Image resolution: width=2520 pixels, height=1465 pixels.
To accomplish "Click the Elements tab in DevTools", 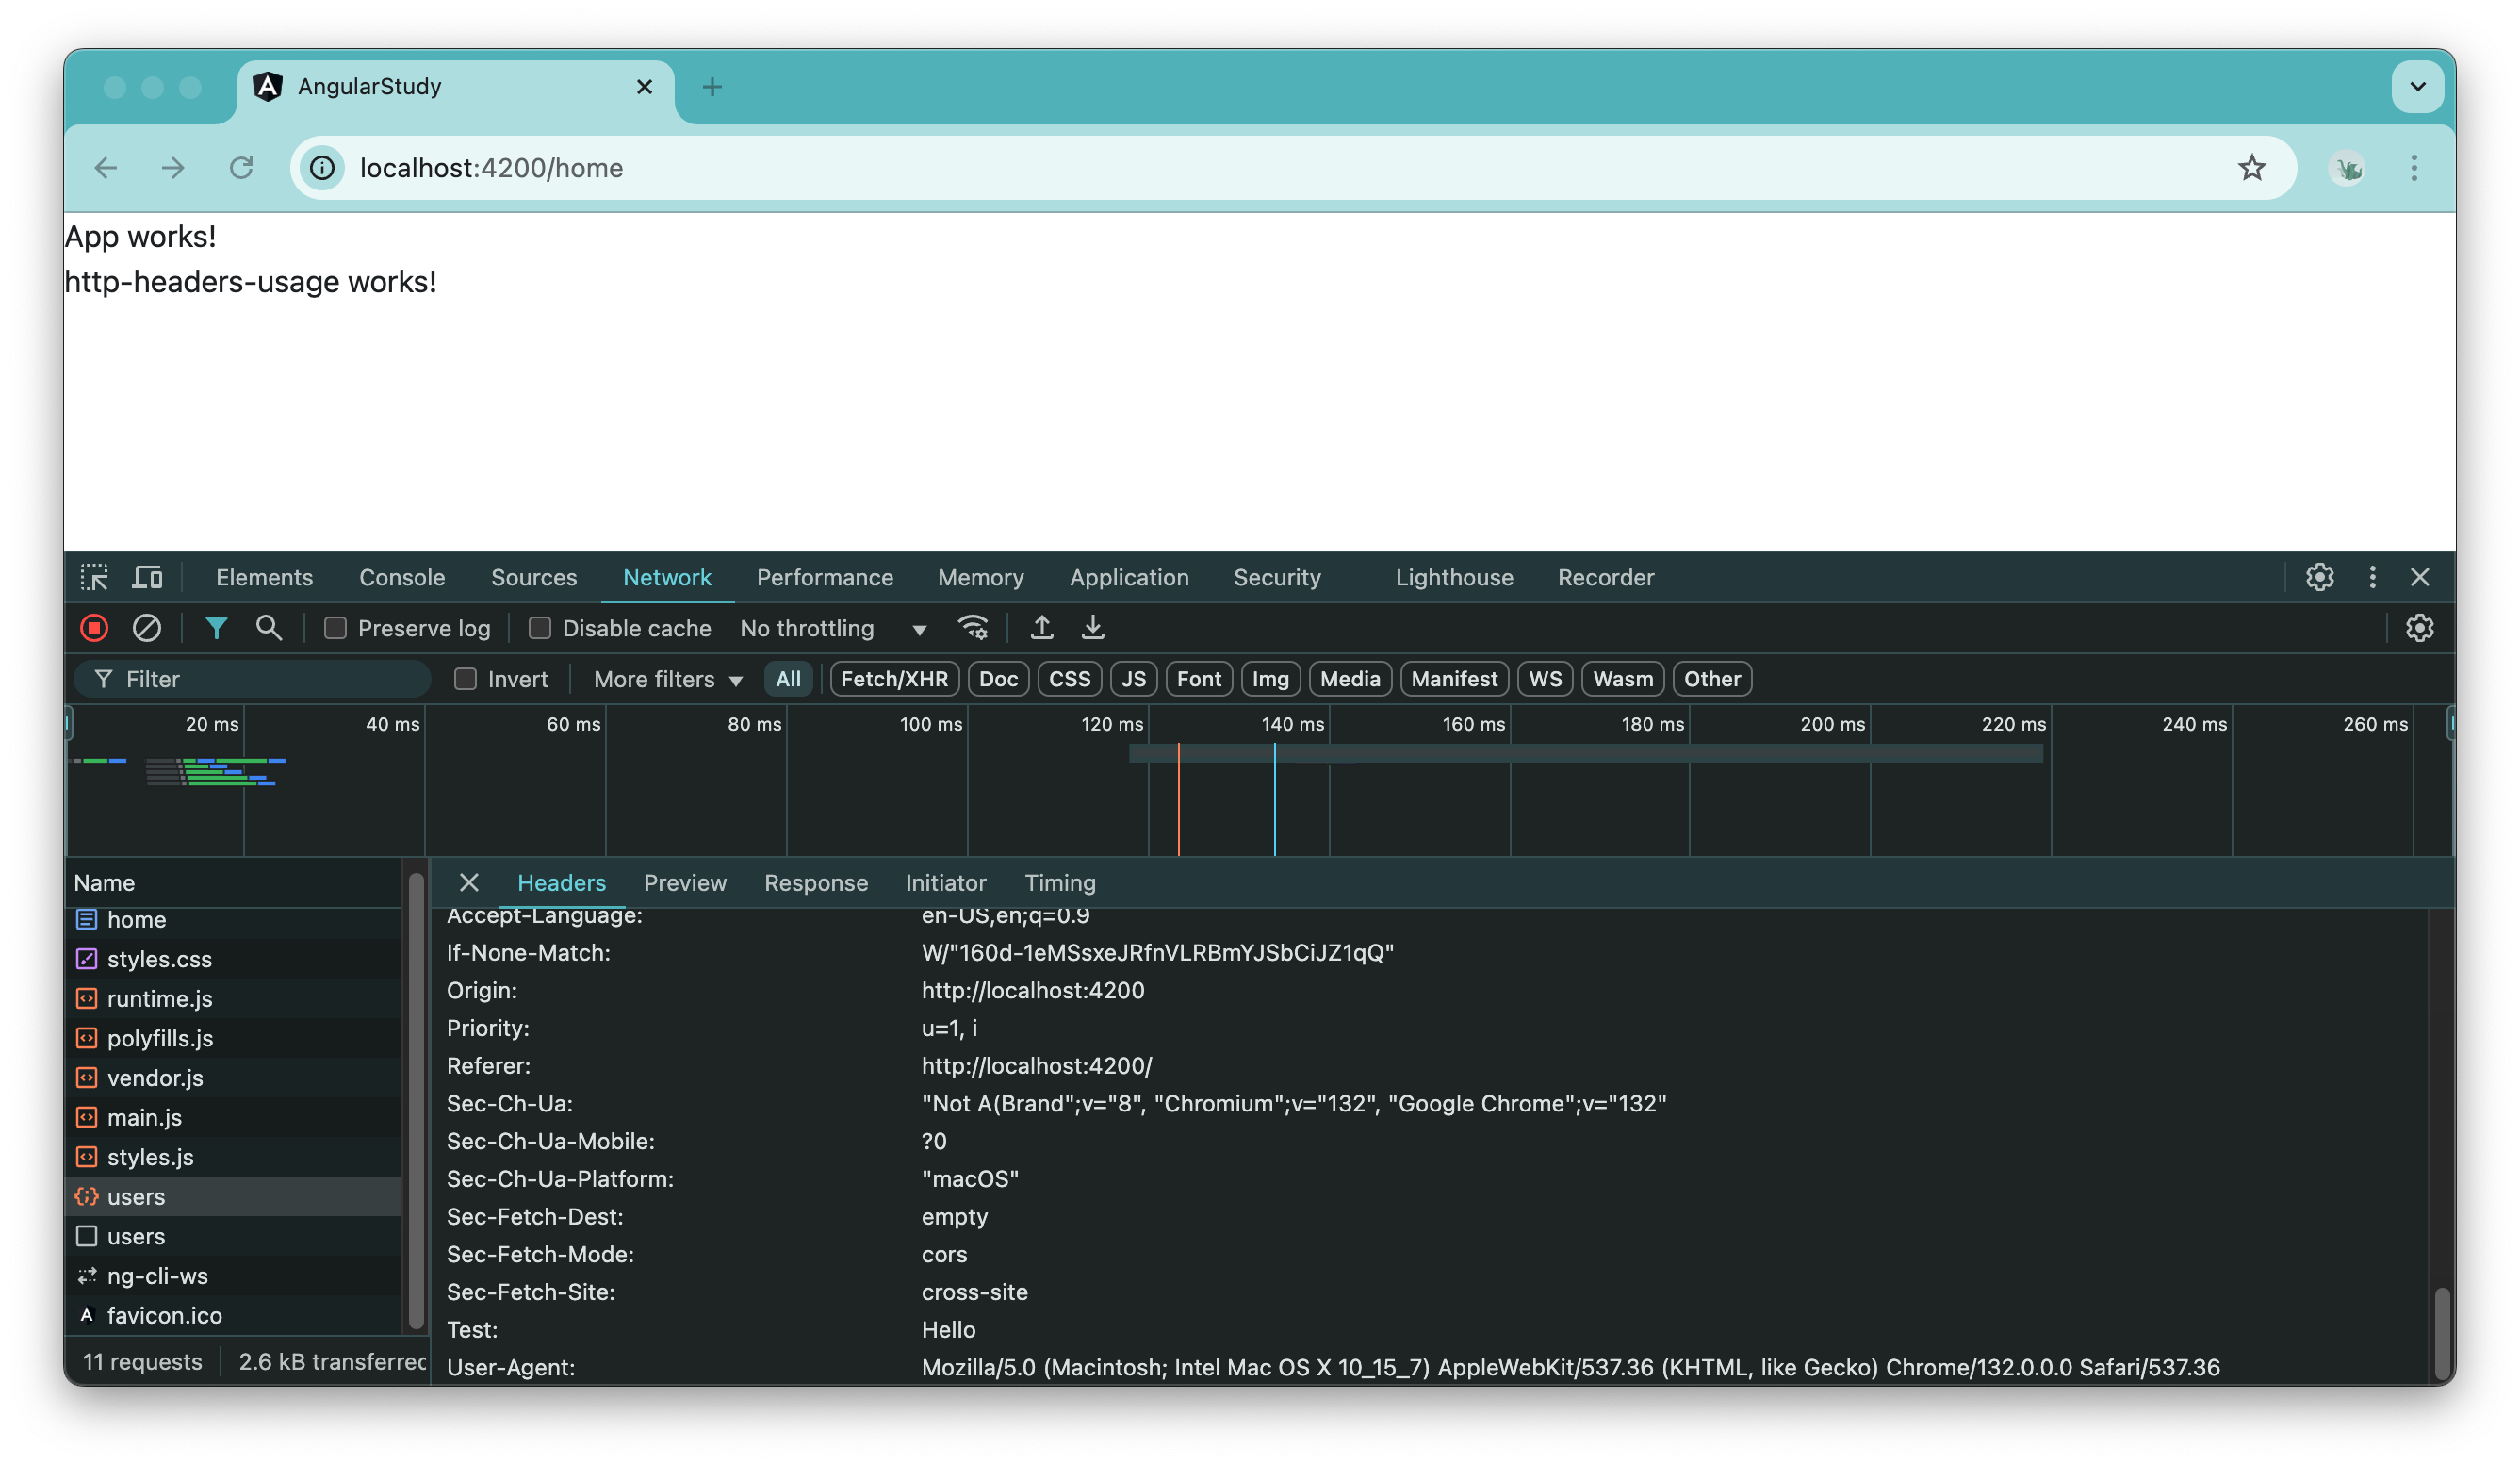I will click(265, 575).
